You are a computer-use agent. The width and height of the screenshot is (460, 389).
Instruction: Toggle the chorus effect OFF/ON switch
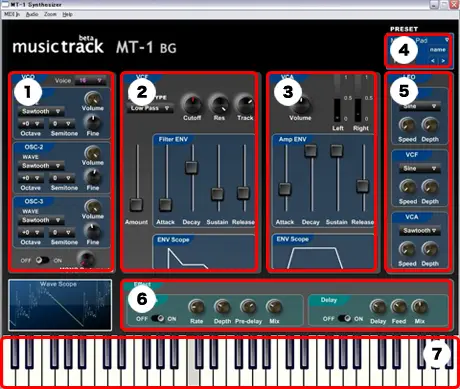pos(157,318)
